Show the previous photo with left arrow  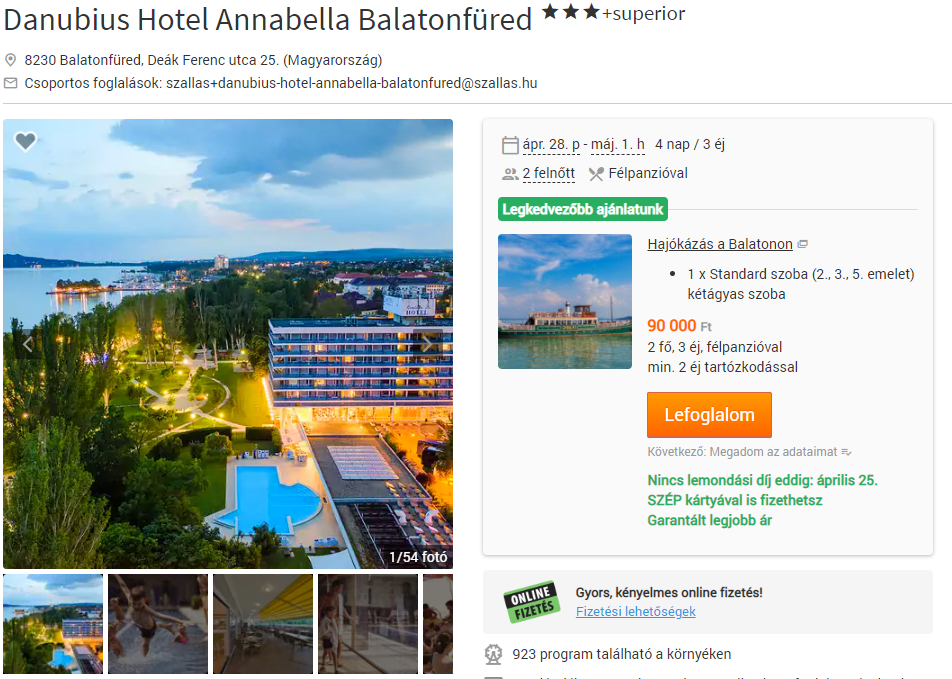[27, 344]
